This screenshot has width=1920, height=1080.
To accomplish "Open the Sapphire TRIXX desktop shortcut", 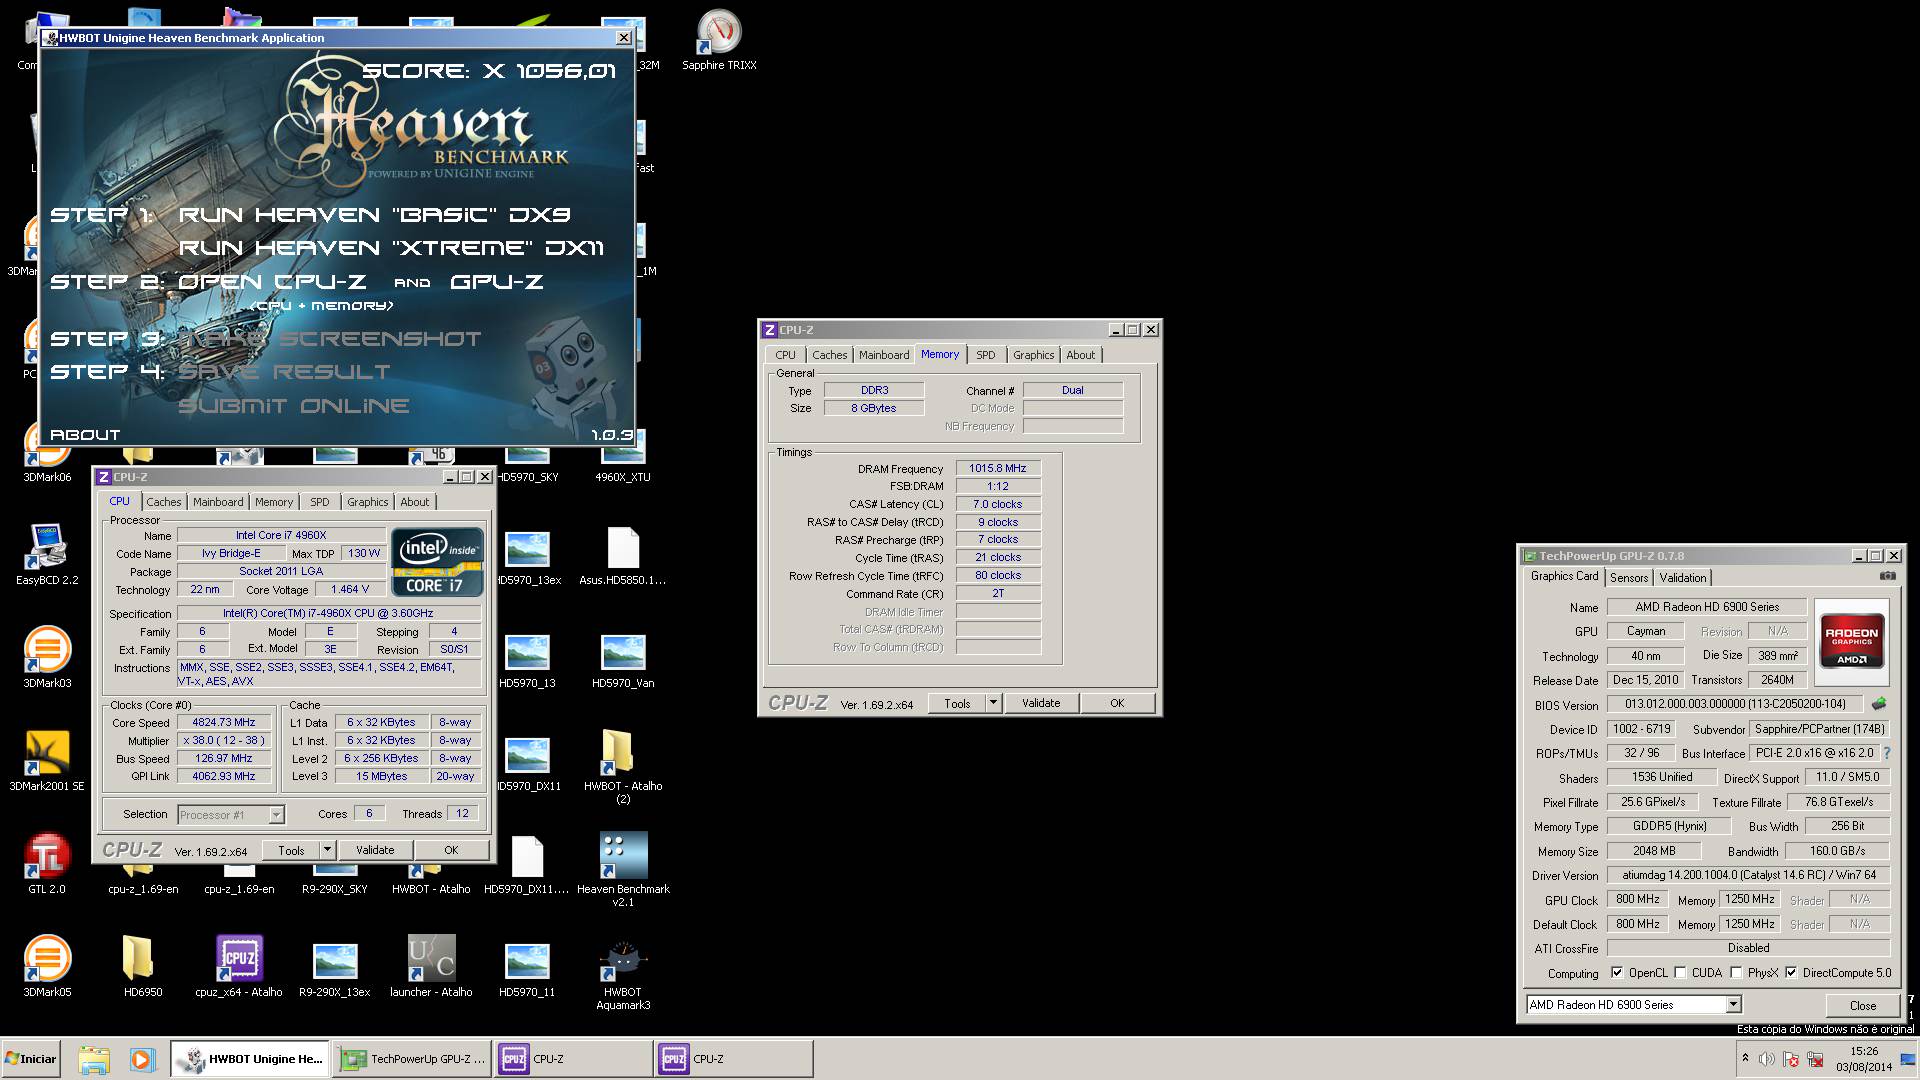I will [x=718, y=40].
